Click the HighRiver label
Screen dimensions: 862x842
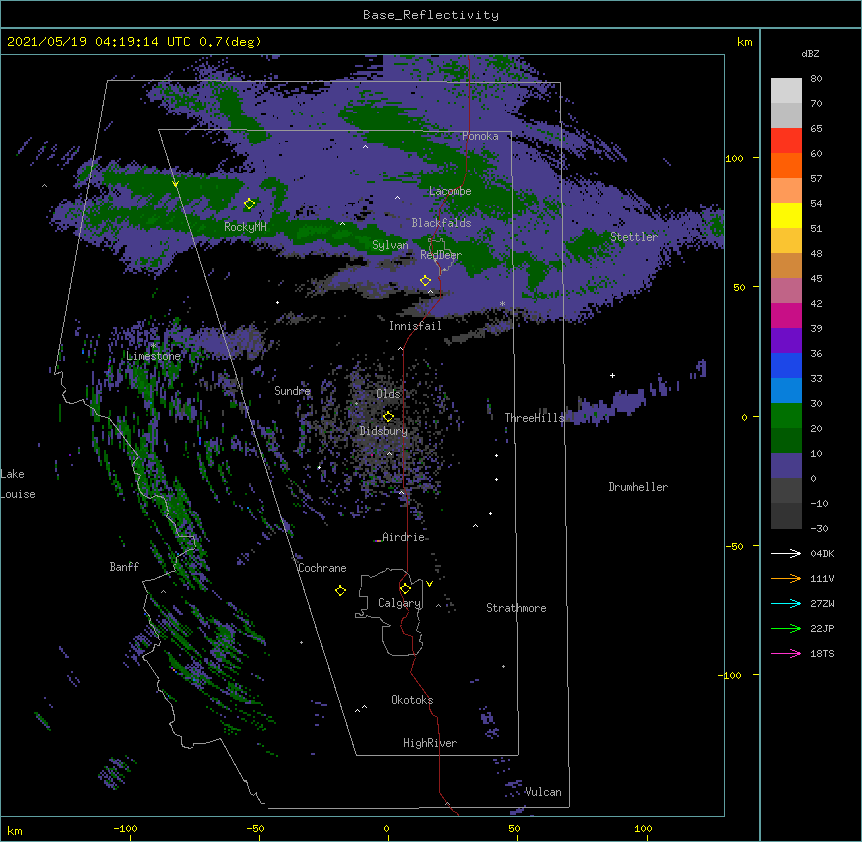430,743
